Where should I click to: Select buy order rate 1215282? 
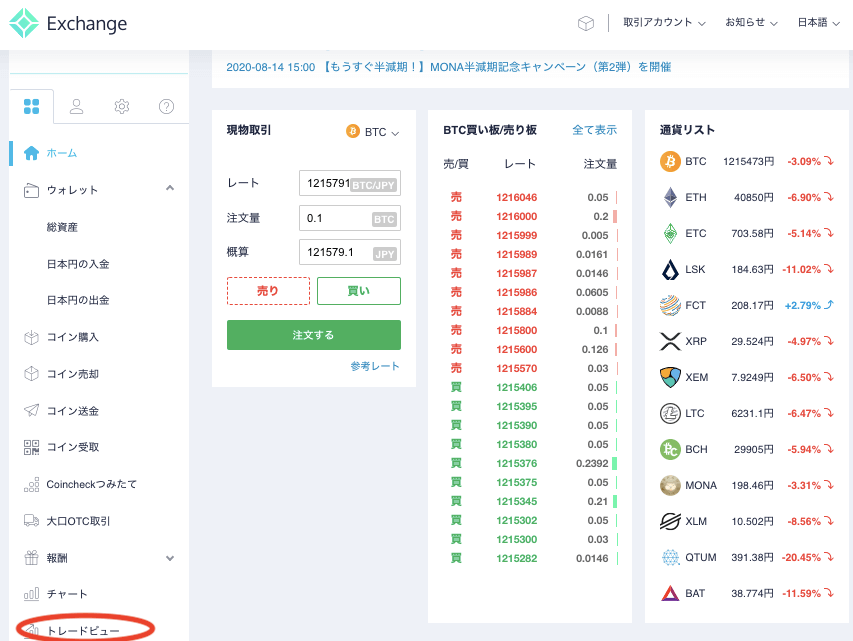click(516, 558)
